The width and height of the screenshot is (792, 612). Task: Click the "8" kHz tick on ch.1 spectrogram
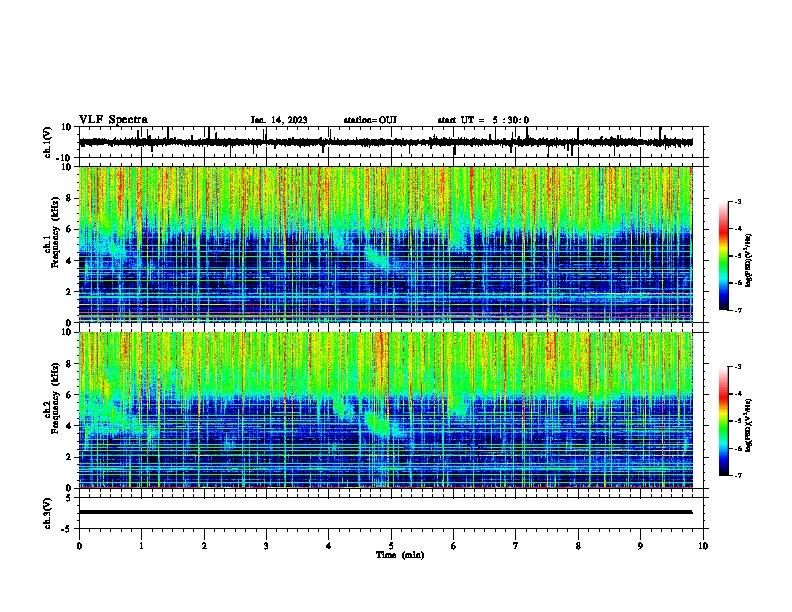[69, 198]
